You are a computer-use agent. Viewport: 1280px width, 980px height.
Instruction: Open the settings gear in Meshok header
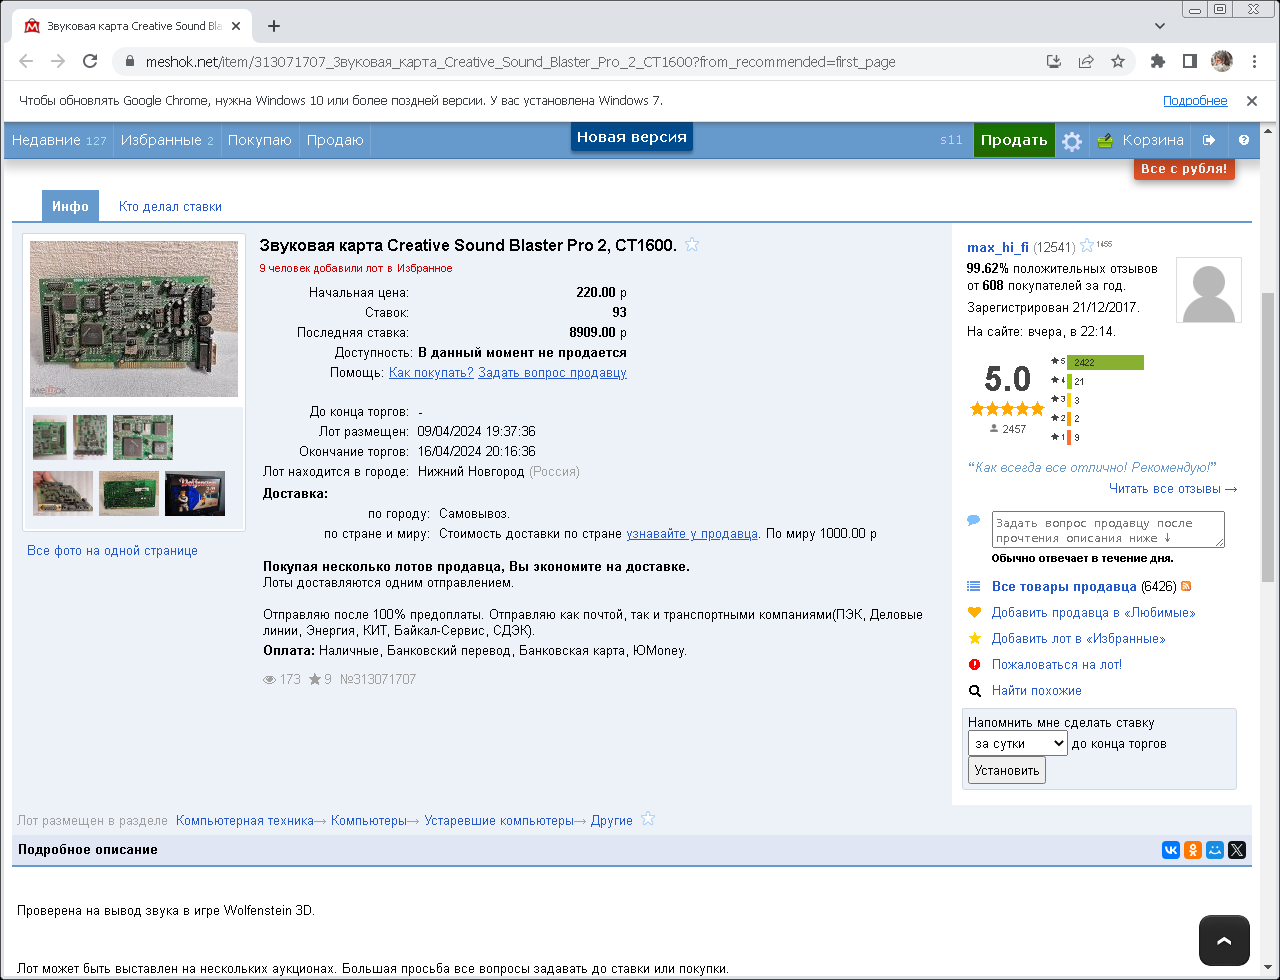(1072, 141)
